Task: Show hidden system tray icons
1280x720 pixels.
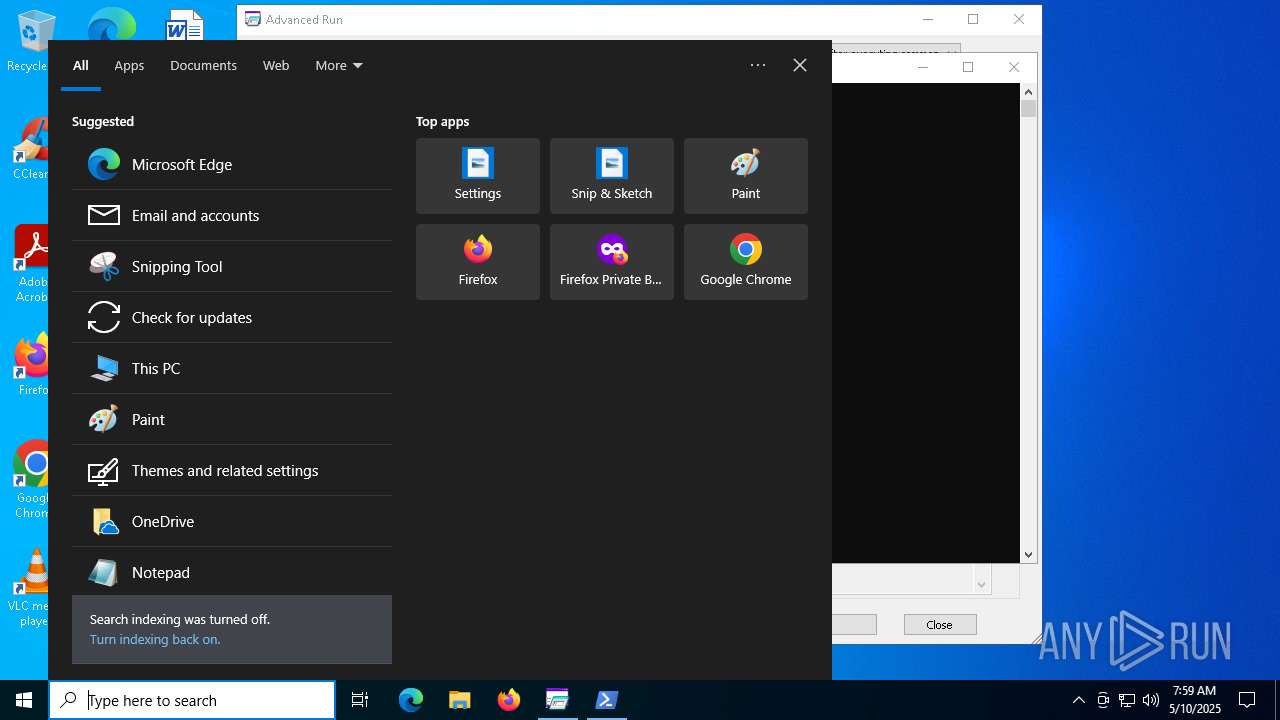Action: [1078, 700]
